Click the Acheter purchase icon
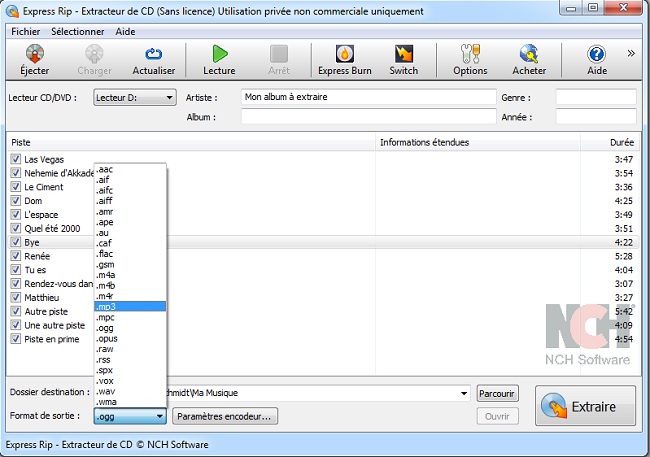The image size is (650, 457). tap(529, 60)
